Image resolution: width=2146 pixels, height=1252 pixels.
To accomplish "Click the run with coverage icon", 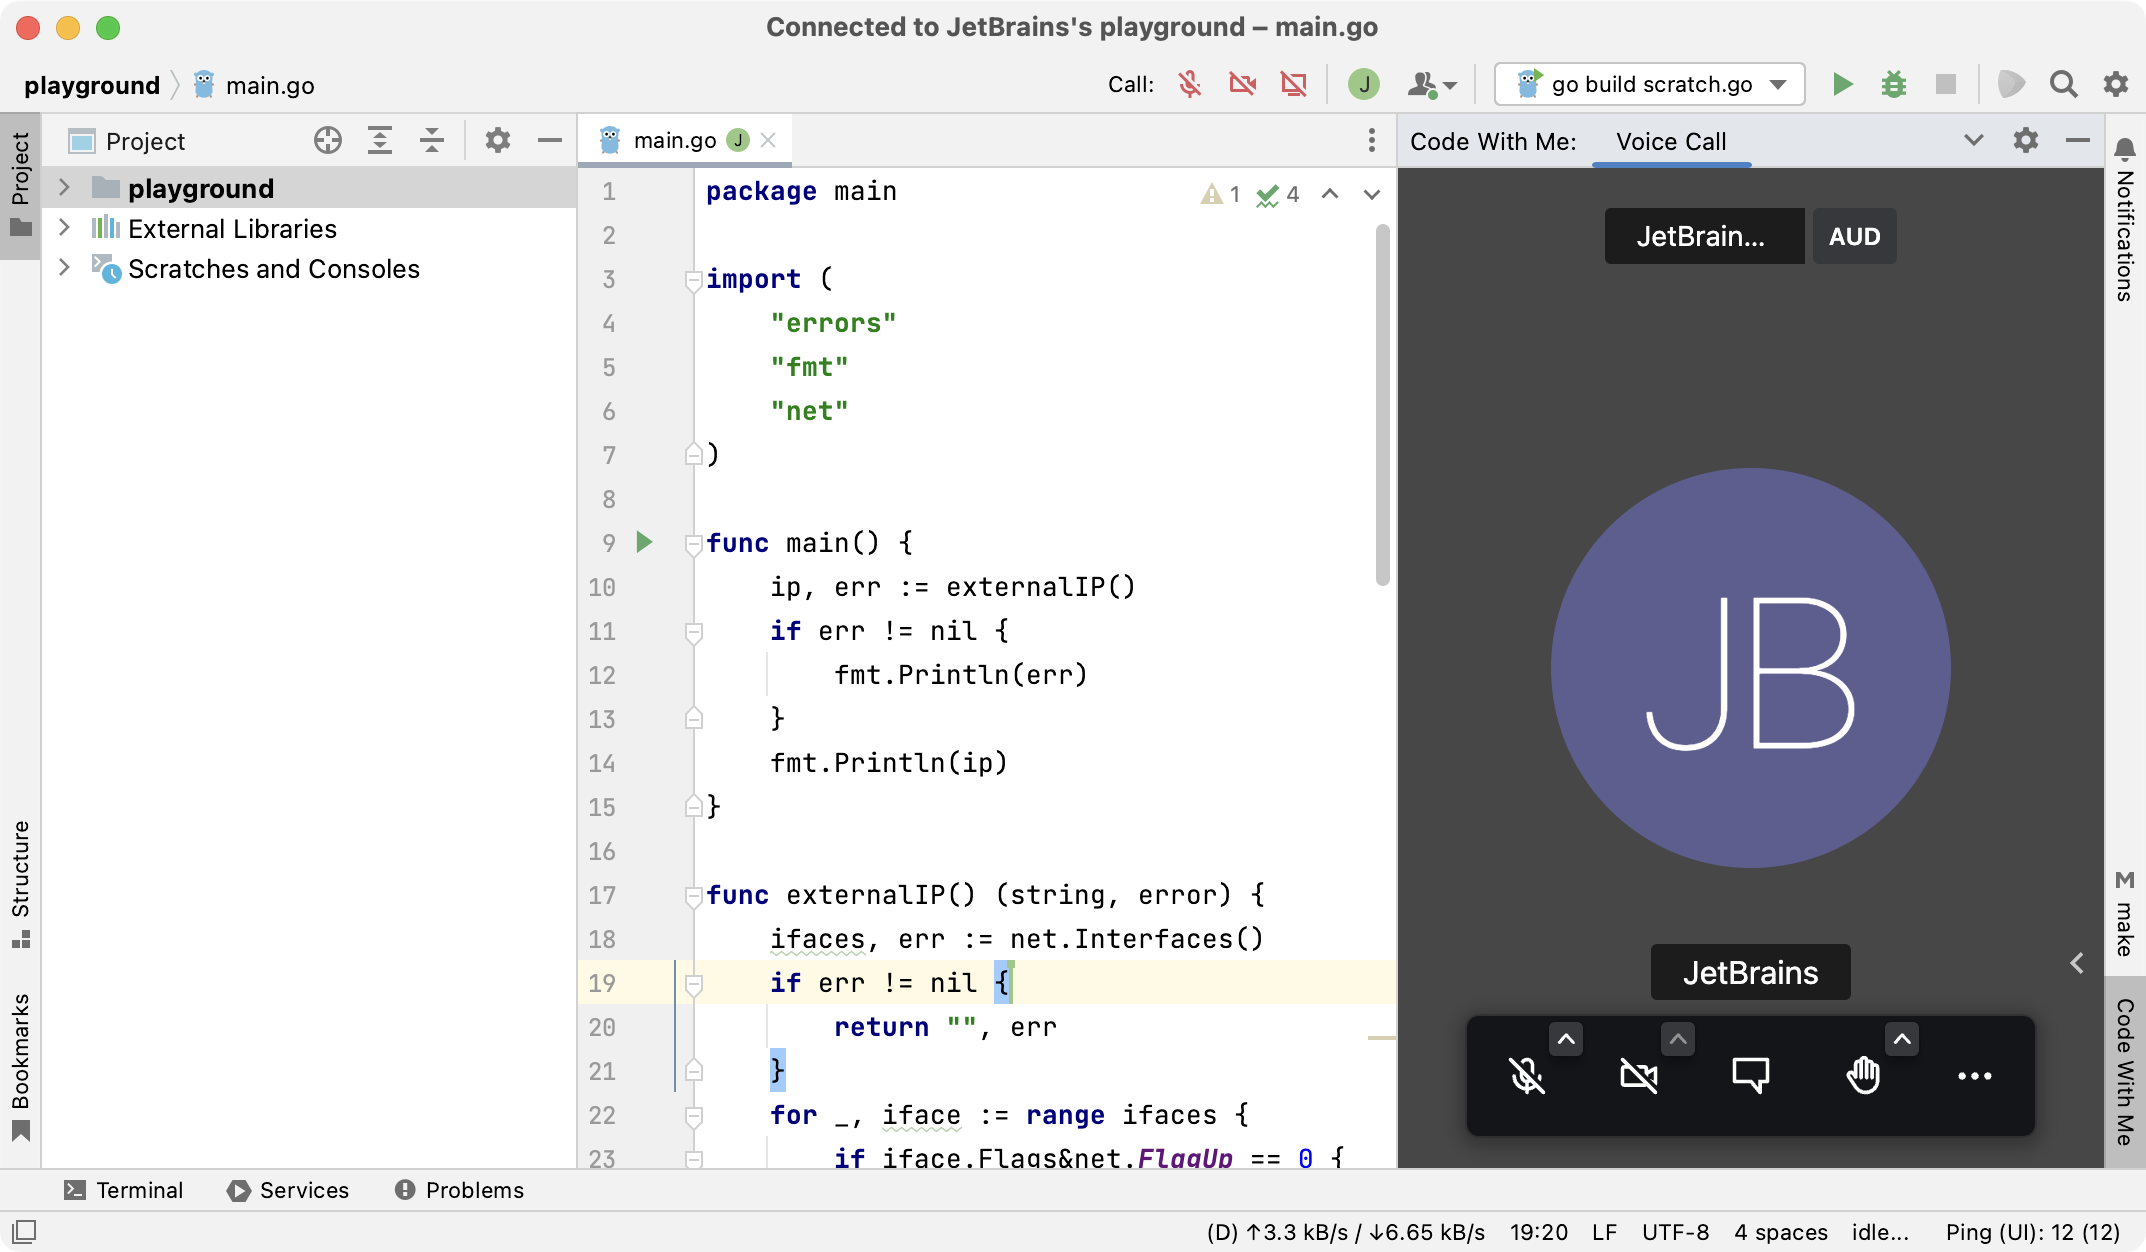I will 2011,84.
